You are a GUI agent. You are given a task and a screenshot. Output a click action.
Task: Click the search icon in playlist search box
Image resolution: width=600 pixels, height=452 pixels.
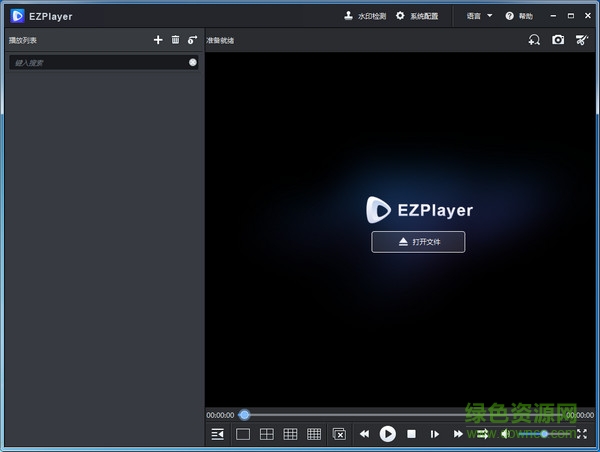[x=193, y=62]
